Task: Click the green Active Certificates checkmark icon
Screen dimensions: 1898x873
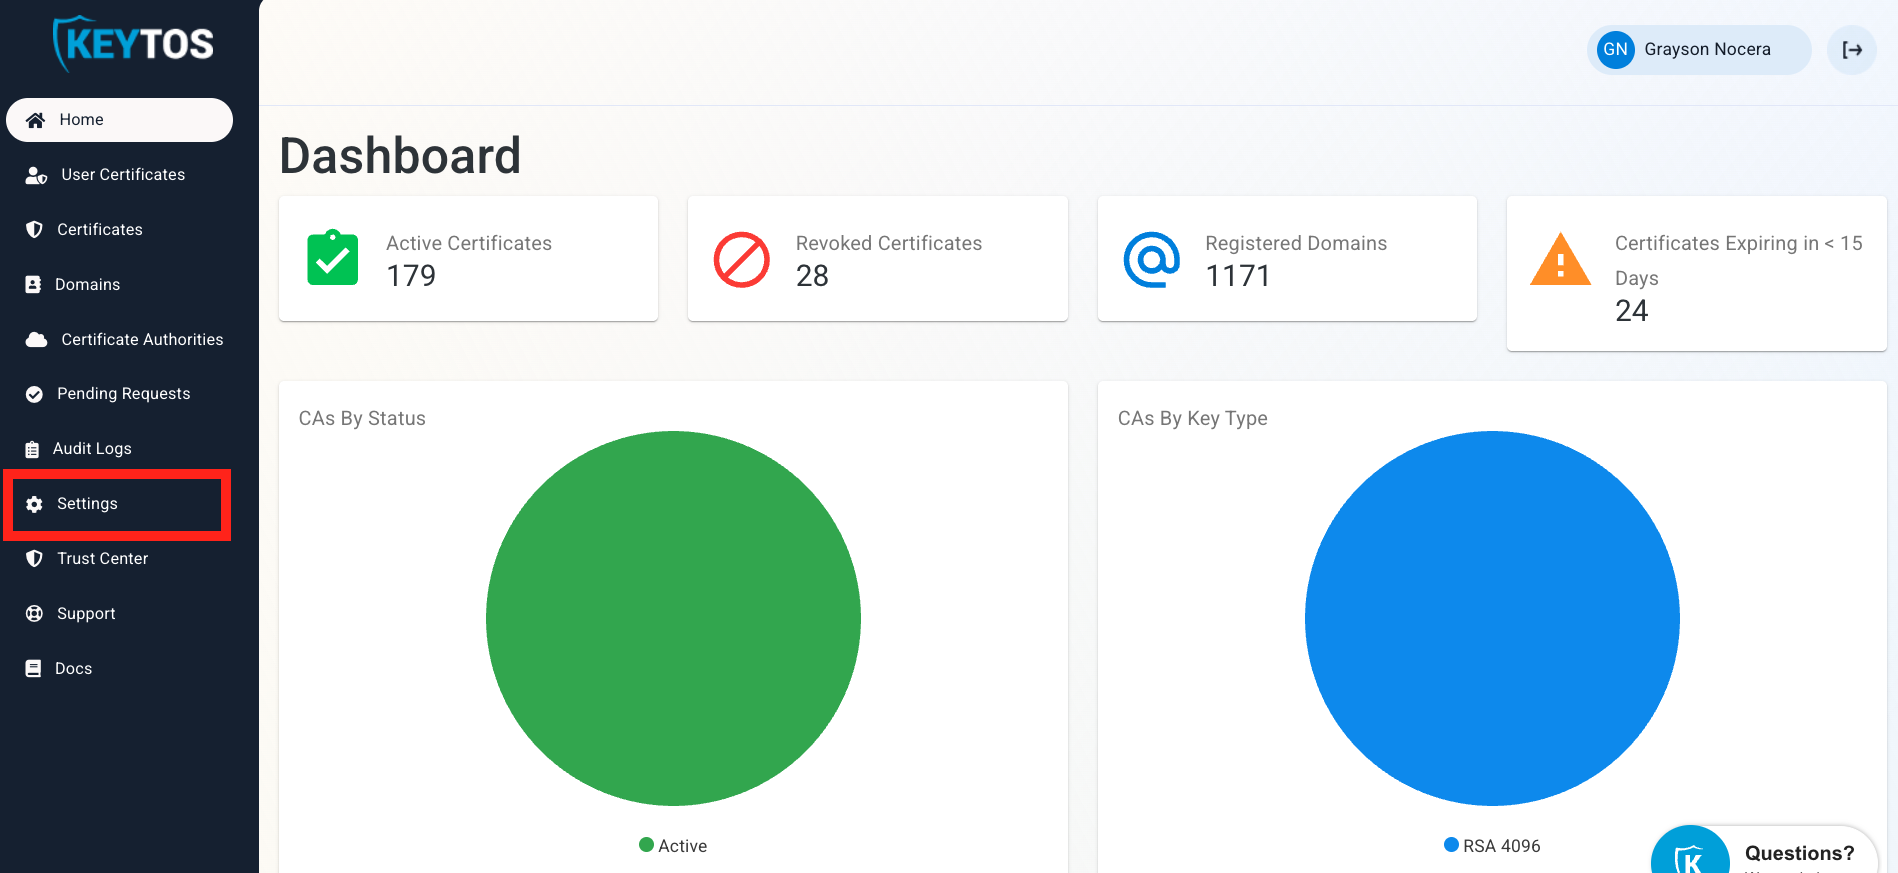Action: [x=332, y=258]
